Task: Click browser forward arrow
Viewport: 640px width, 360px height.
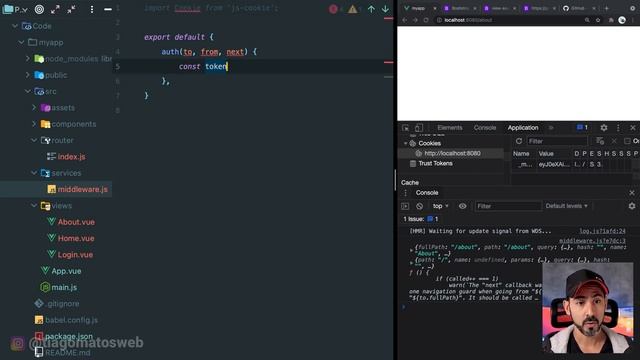Action: click(415, 20)
